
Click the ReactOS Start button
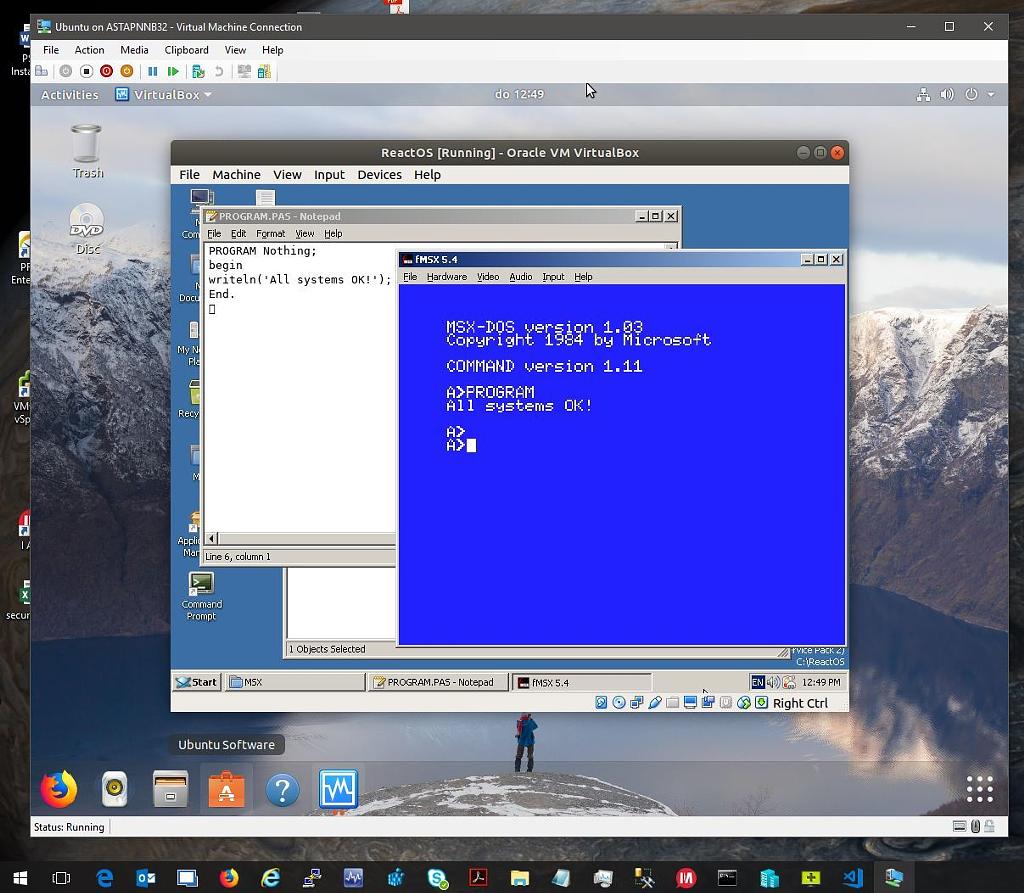(196, 681)
